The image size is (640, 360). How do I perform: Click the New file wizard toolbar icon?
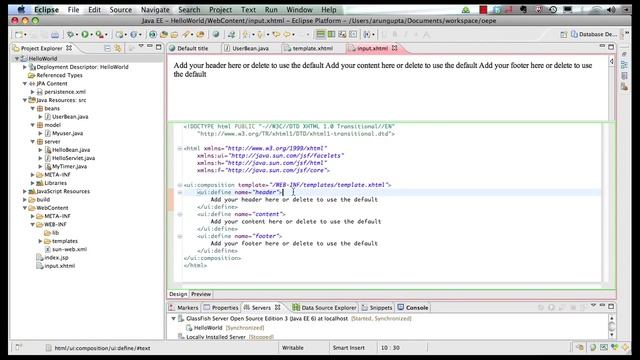pos(19,35)
